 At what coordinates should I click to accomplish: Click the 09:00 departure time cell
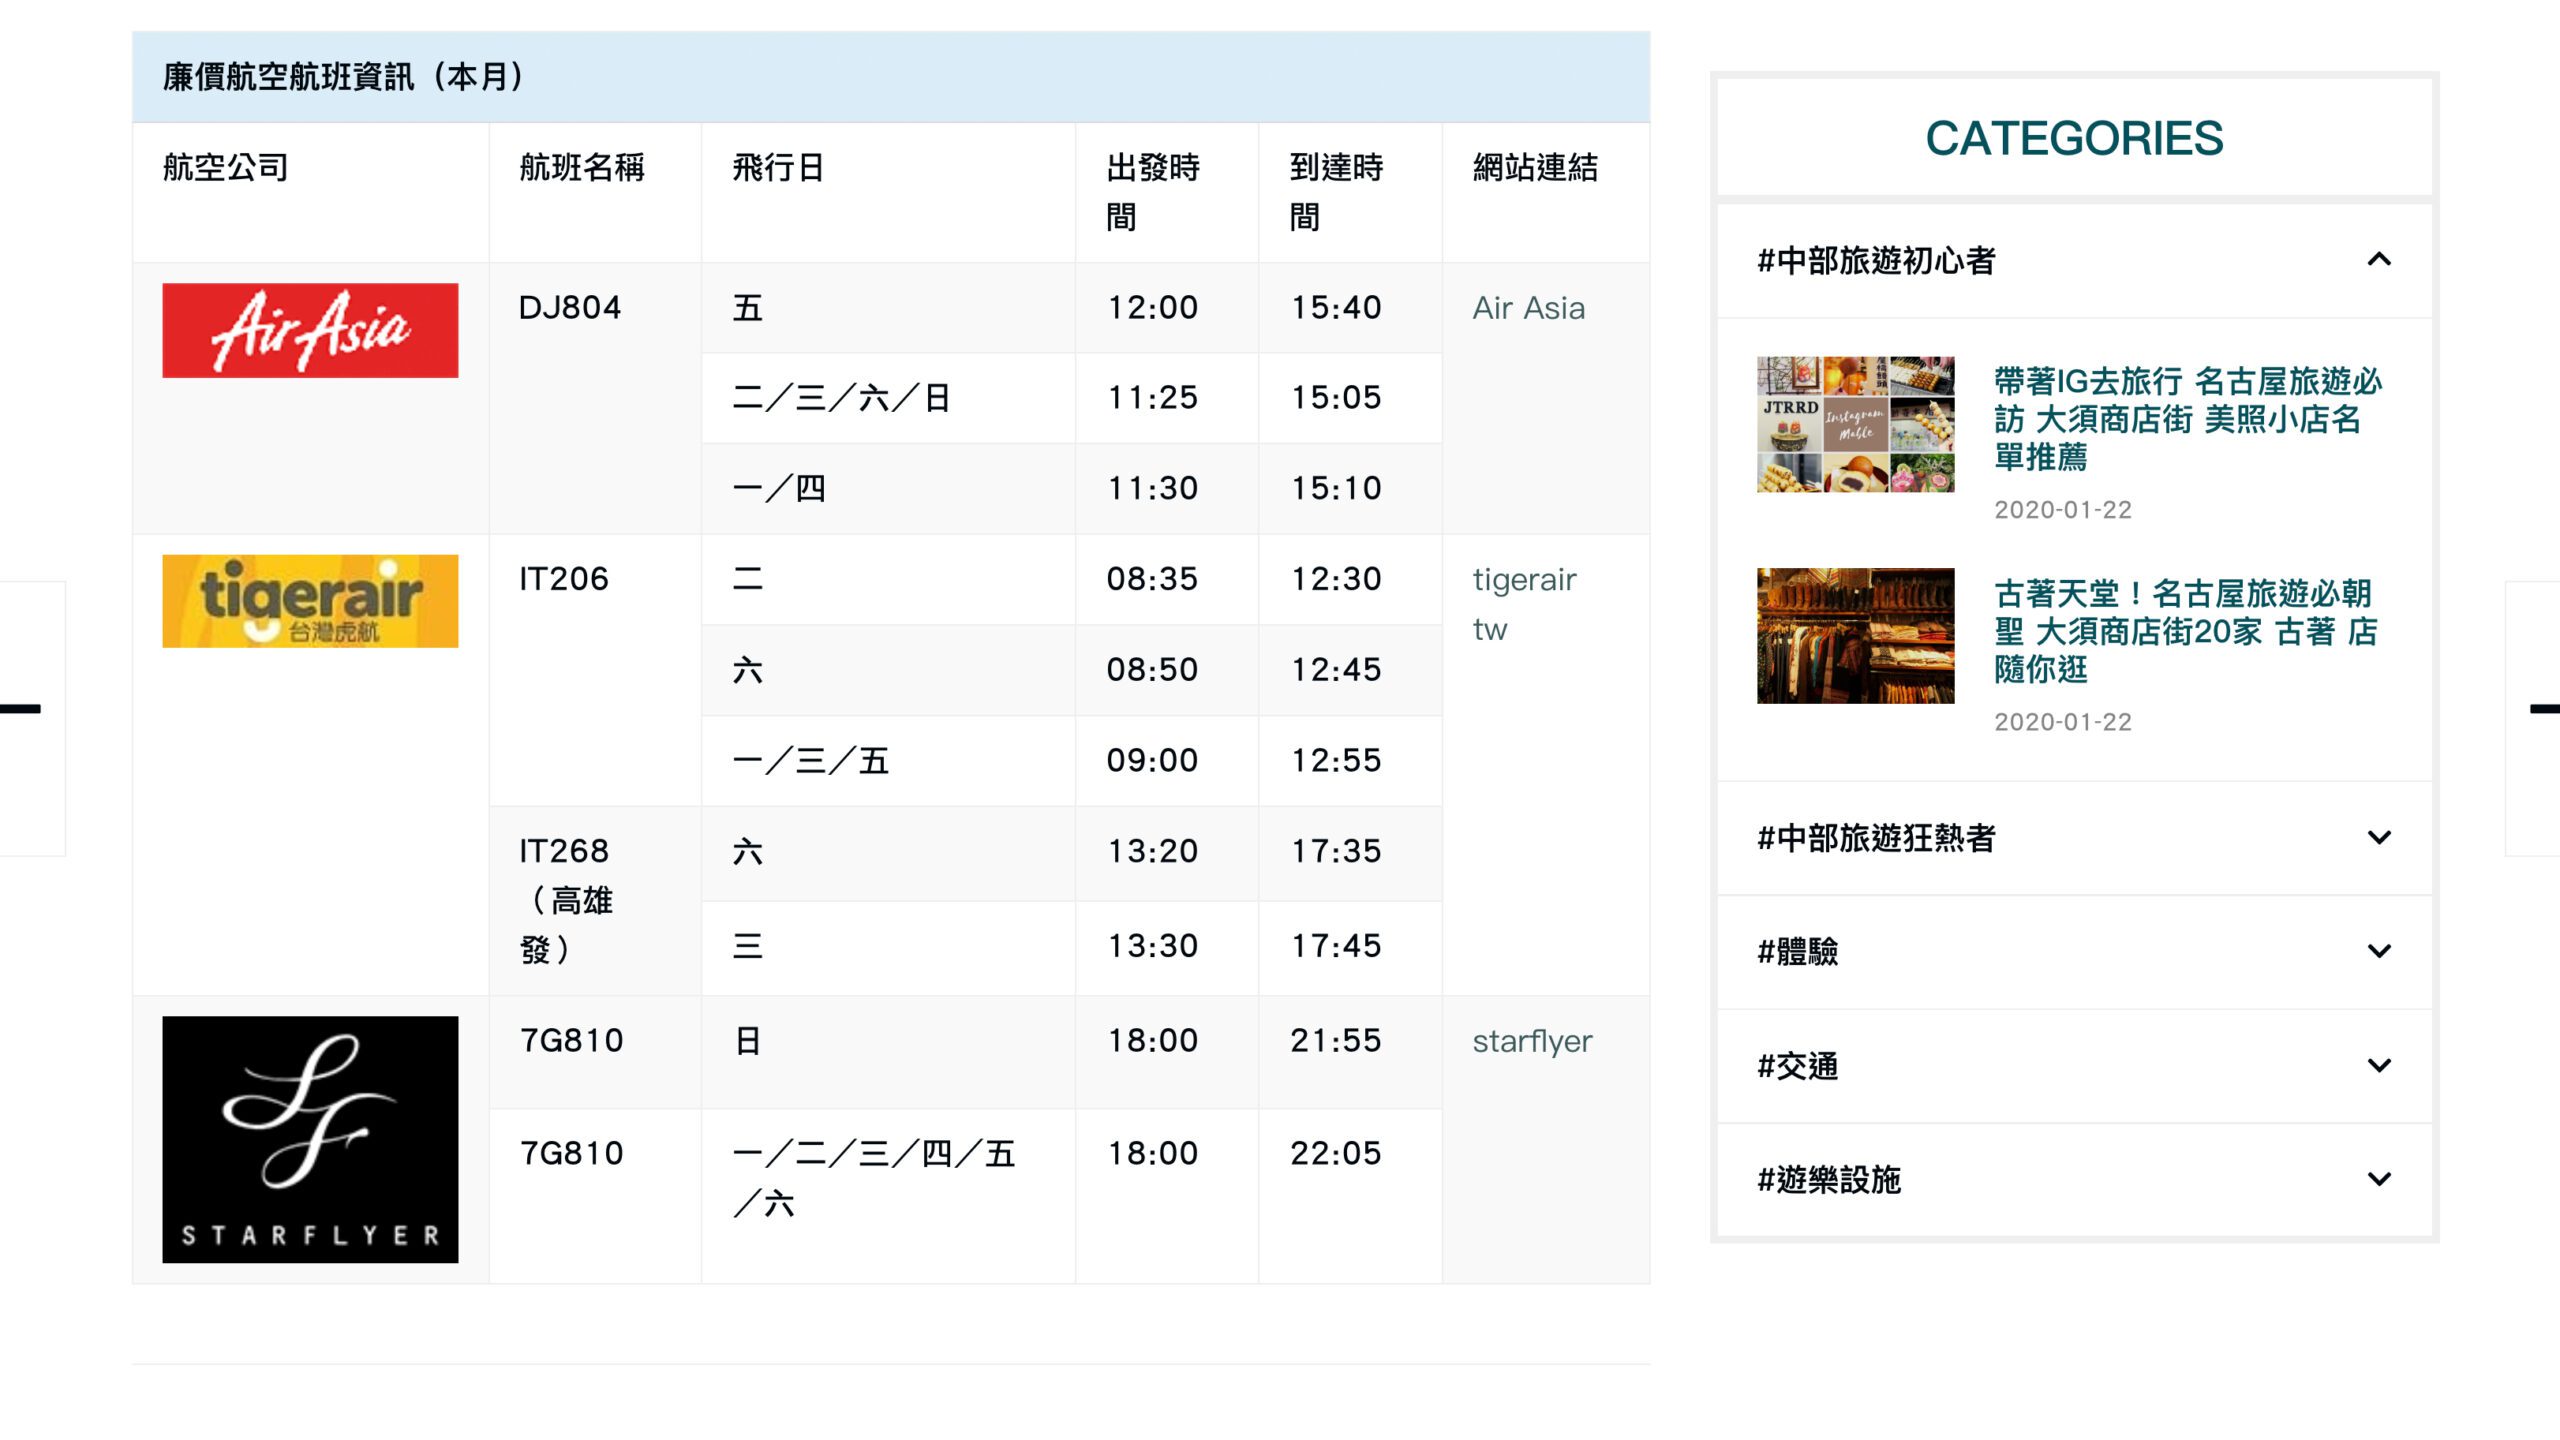click(1166, 760)
